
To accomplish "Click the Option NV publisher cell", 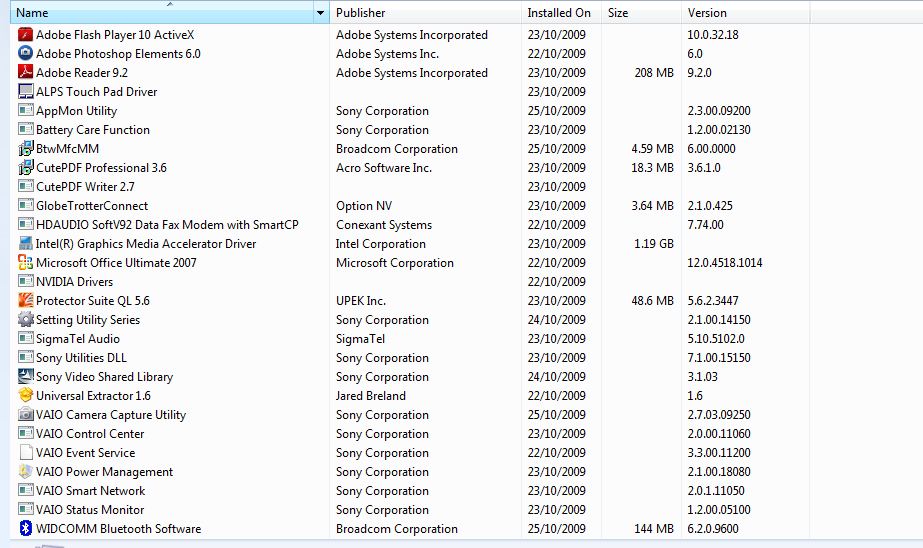I will (364, 205).
